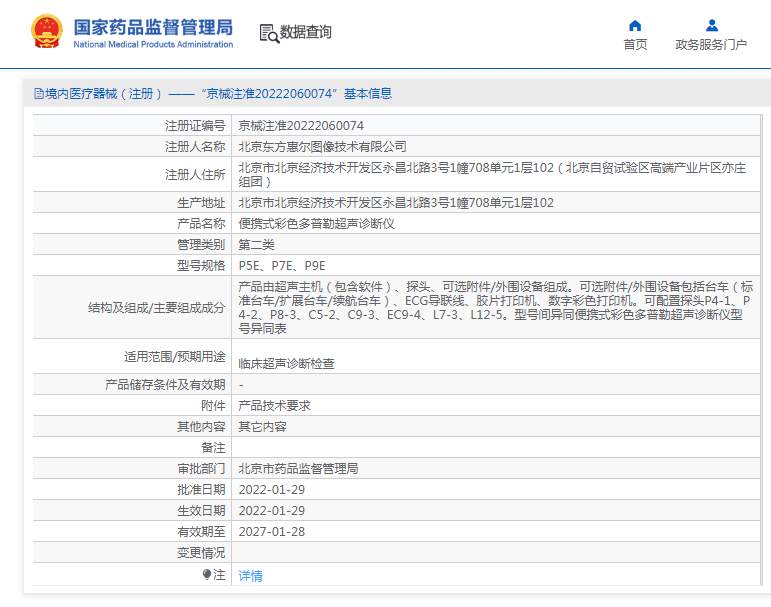771x607 pixels.
Task: Click the model spec value P5E、P7E、P9E
Action: (x=282, y=265)
